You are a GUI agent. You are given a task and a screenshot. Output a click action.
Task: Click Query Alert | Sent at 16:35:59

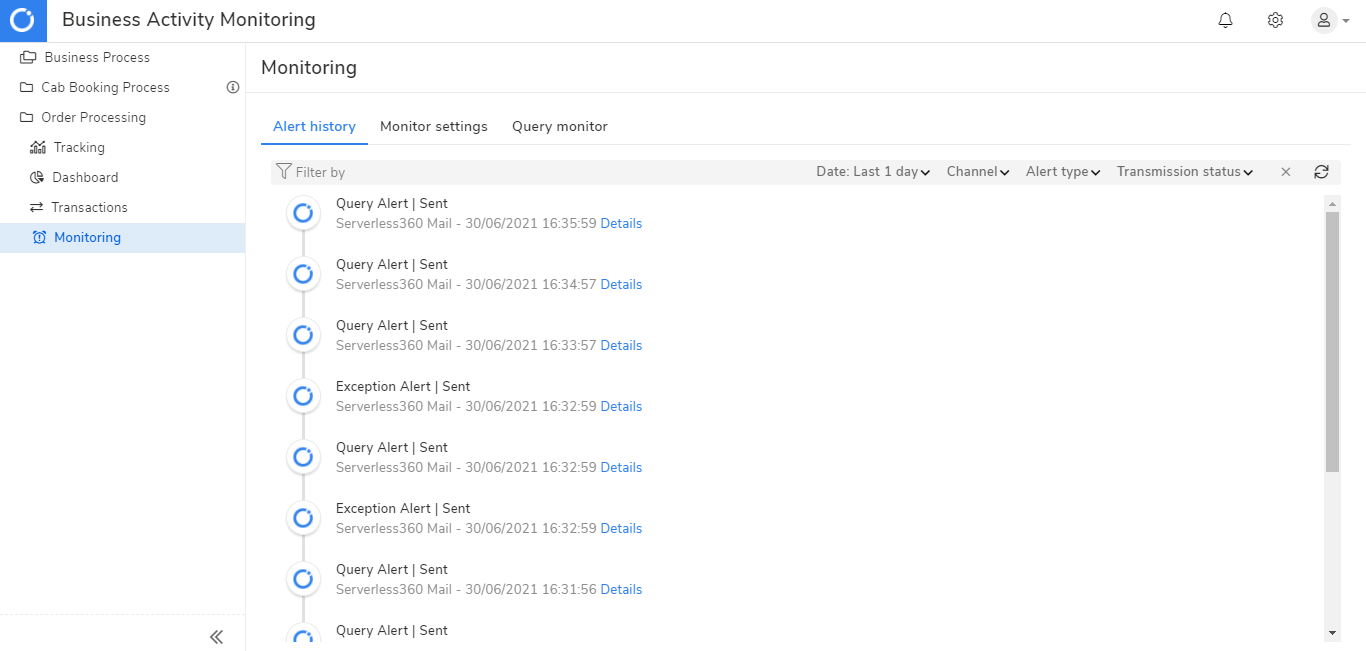pos(392,203)
